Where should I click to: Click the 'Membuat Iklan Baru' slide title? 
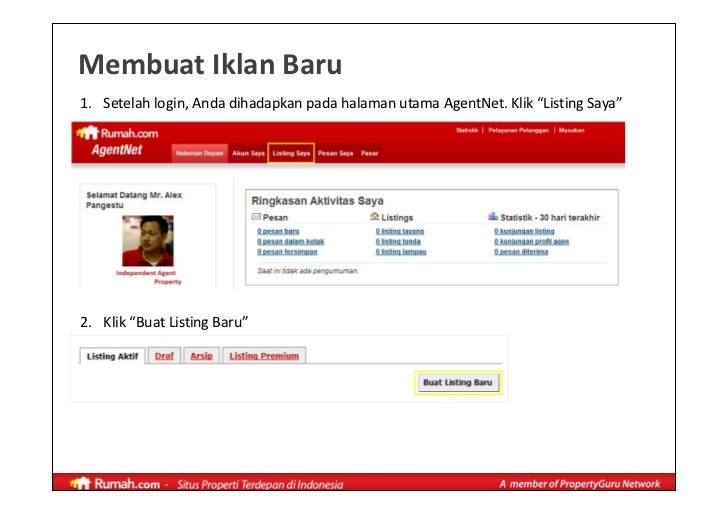tap(210, 64)
